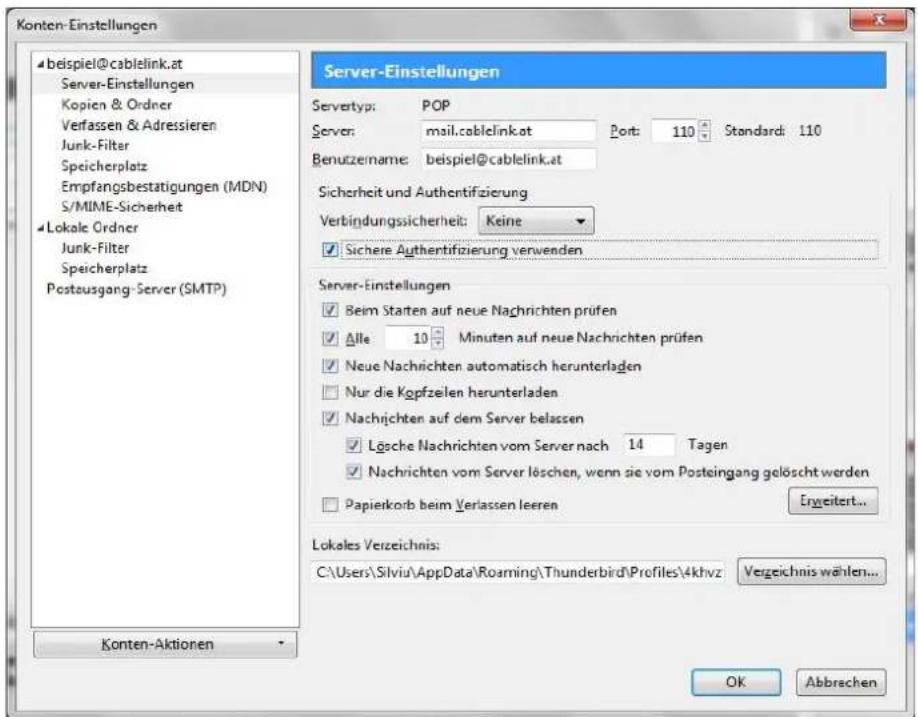Open the Konten-Aktionen dropdown
Screen dimensions: 918x717
165,644
